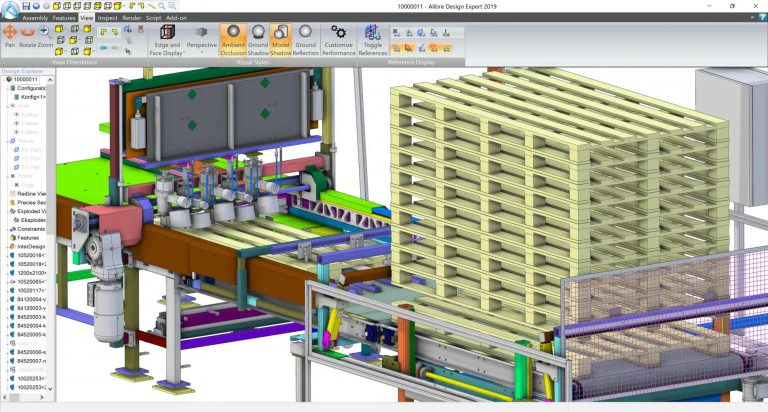The image size is (768, 412).
Task: Toggle Ambient Occlusion visual style
Action: tap(233, 40)
